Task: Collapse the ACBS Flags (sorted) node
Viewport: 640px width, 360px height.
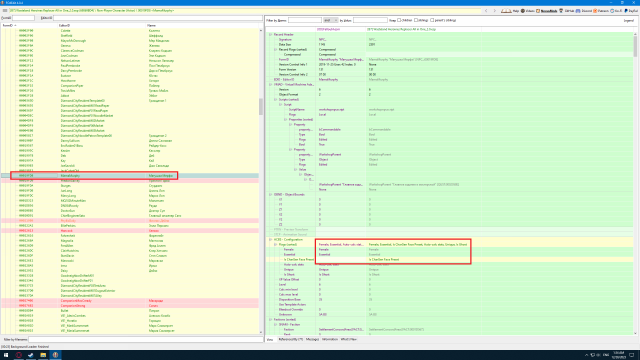Action: pos(276,244)
